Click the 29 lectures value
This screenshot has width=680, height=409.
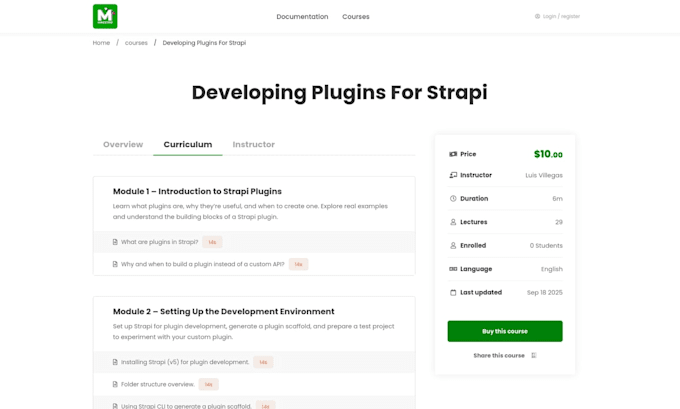pyautogui.click(x=559, y=222)
